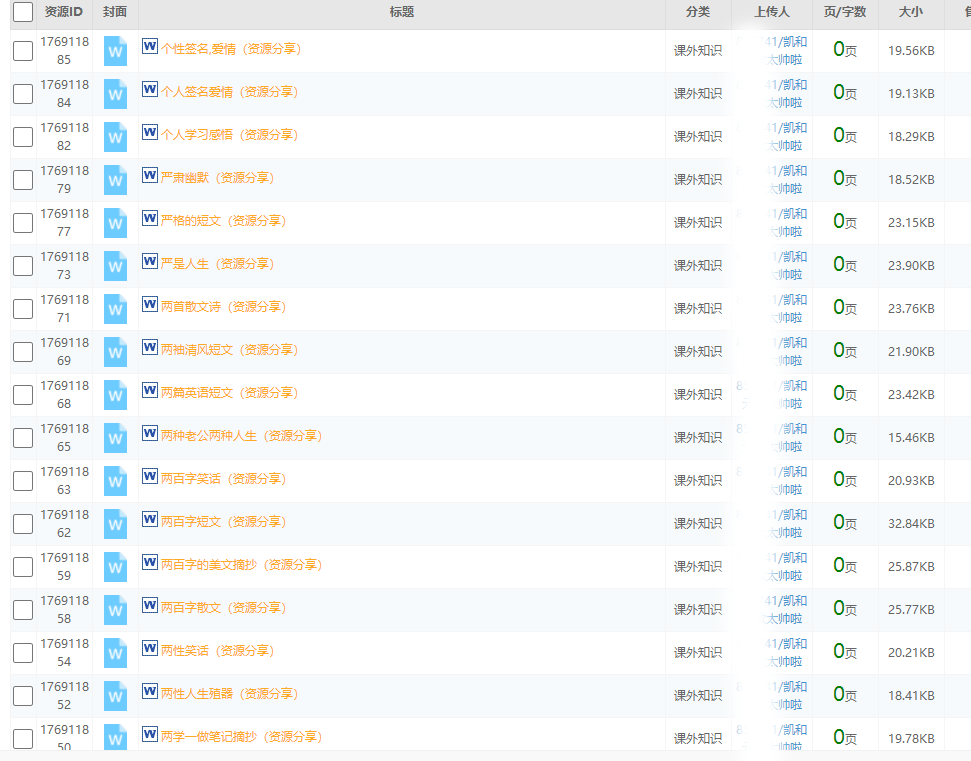Click the 页/字数 column header
Image resolution: width=971 pixels, height=761 pixels.
(x=845, y=12)
